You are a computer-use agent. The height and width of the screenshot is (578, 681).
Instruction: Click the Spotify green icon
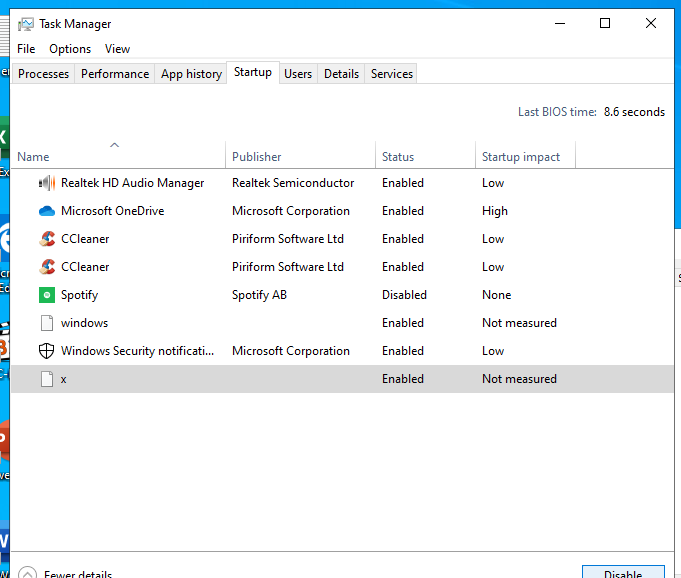tap(47, 295)
